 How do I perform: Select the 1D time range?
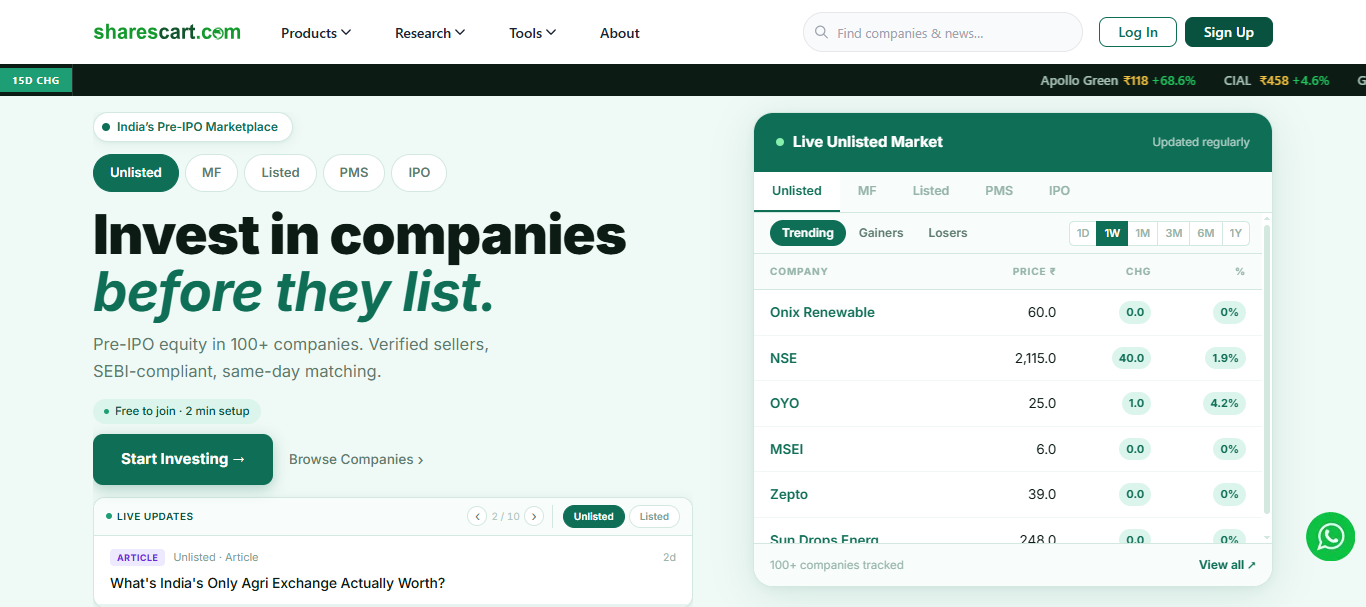(x=1082, y=233)
